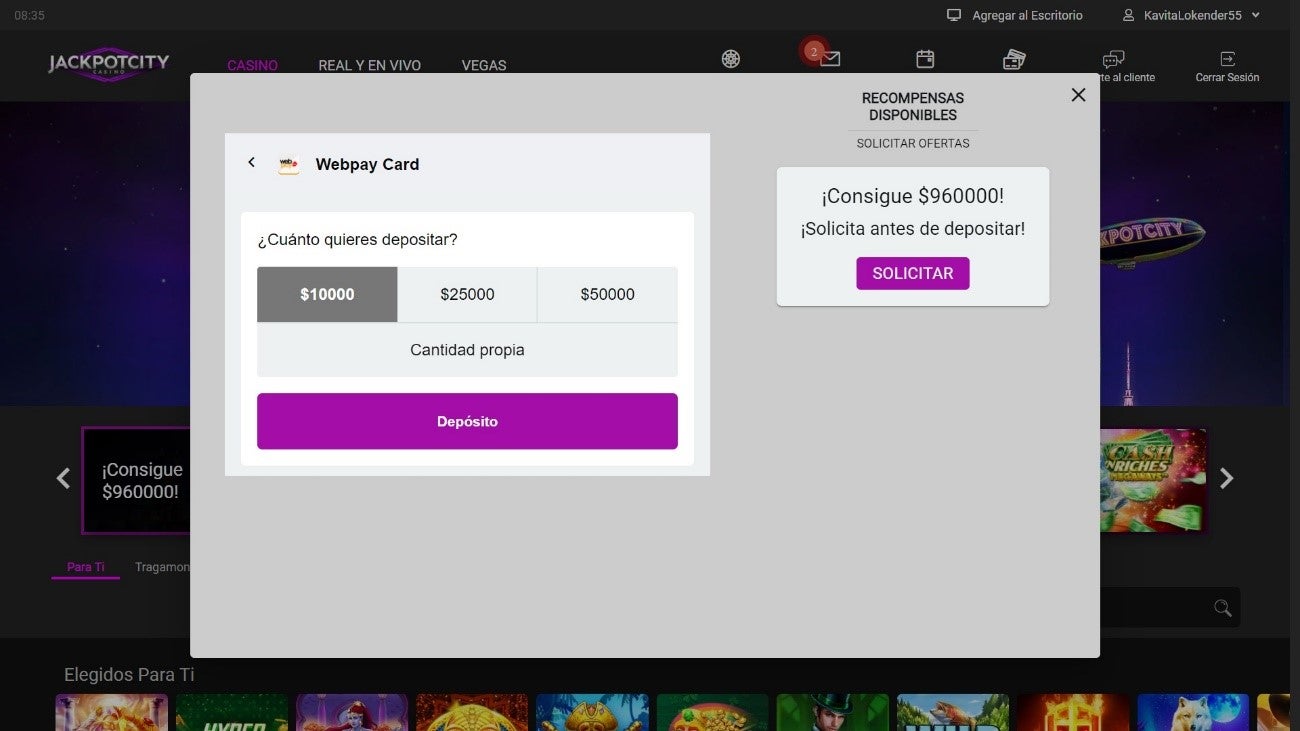Open customer support chat icon
The height and width of the screenshot is (731, 1300).
click(1113, 59)
